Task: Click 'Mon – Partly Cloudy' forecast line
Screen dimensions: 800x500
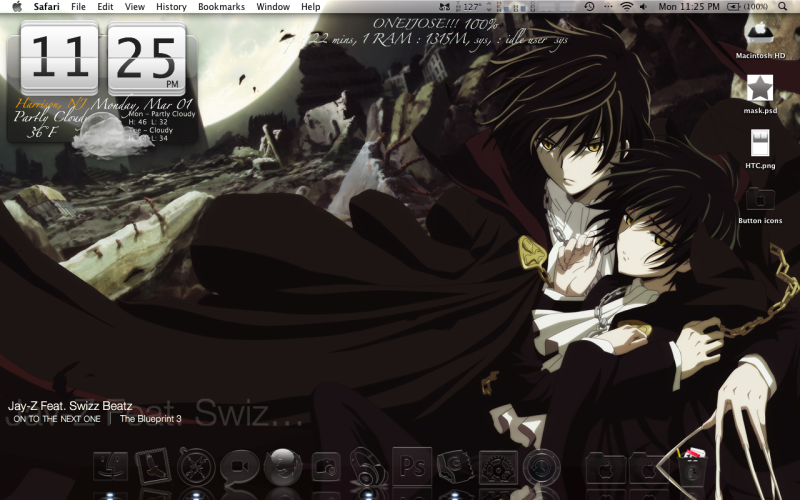Action: 162,114
